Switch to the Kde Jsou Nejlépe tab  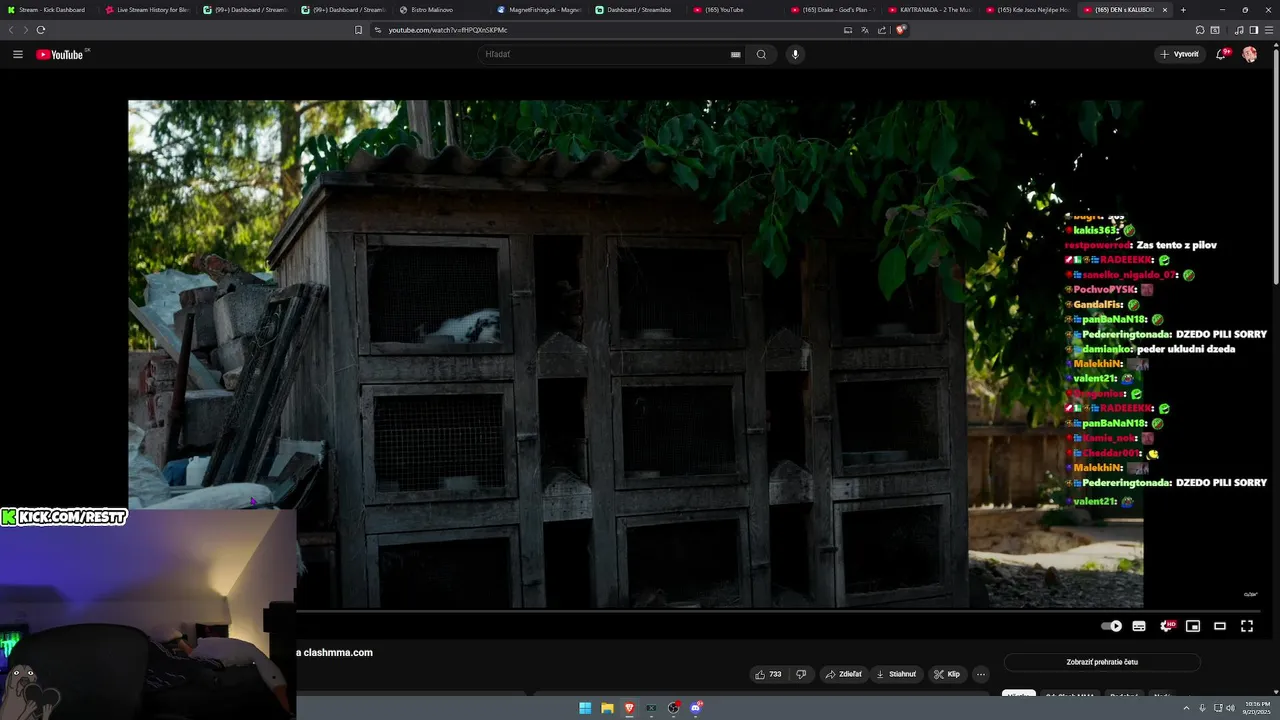[1030, 10]
